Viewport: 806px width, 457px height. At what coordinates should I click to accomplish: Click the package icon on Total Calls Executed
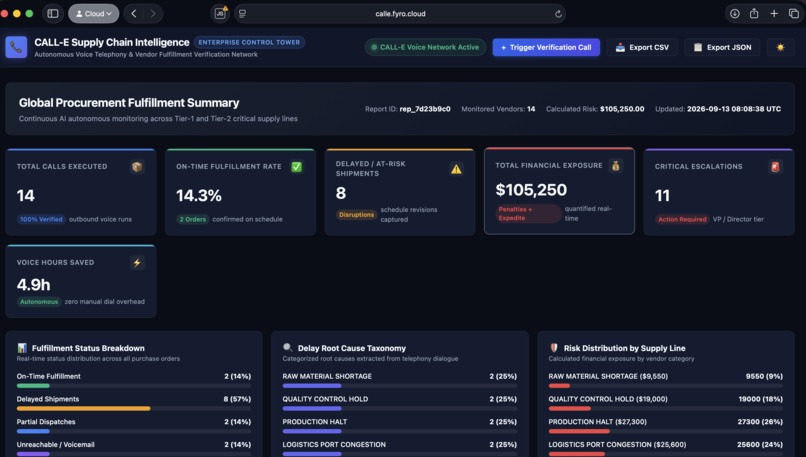coord(137,167)
